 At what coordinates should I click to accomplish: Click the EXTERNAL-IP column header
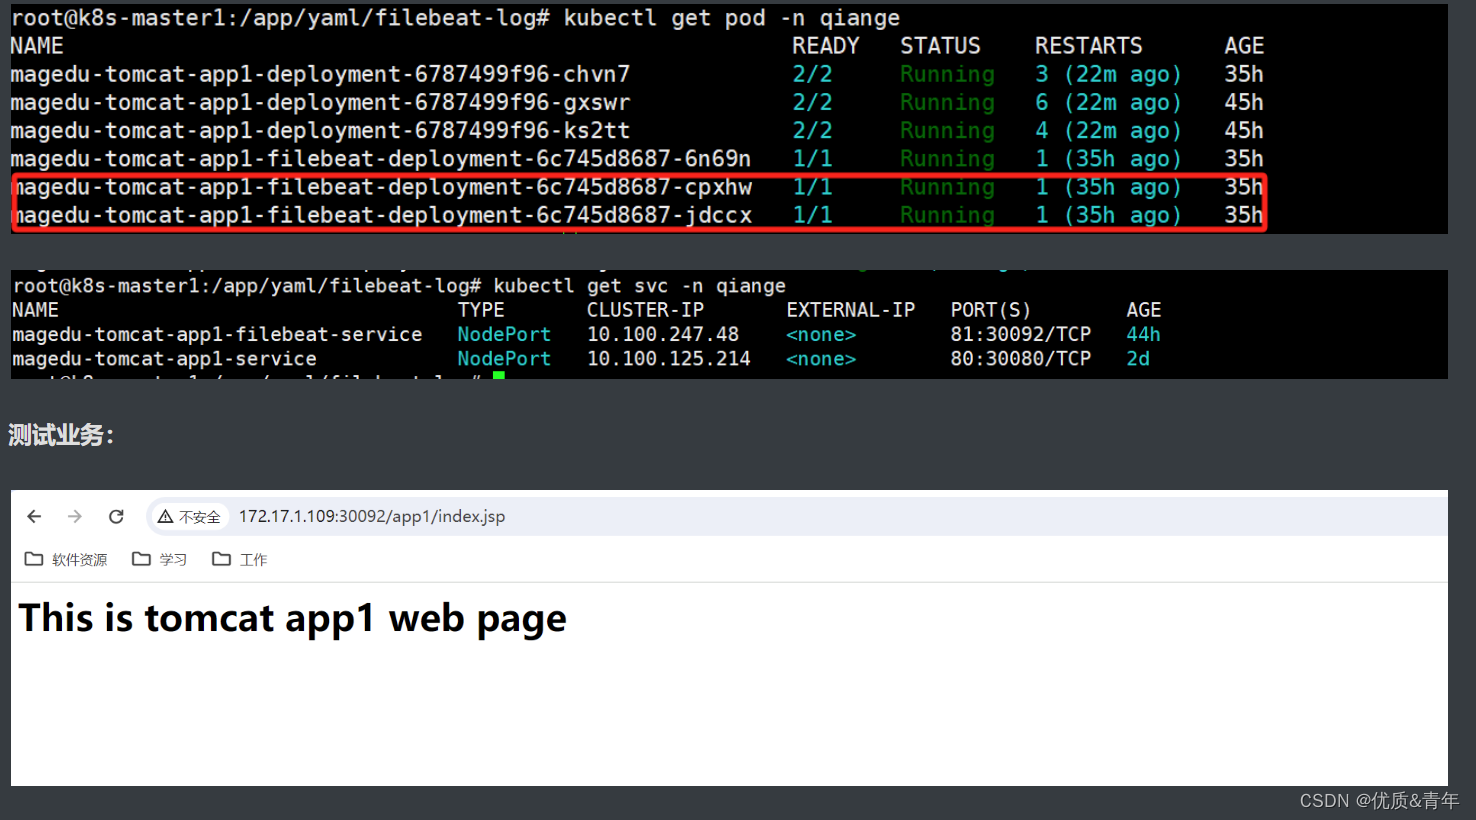click(x=850, y=310)
